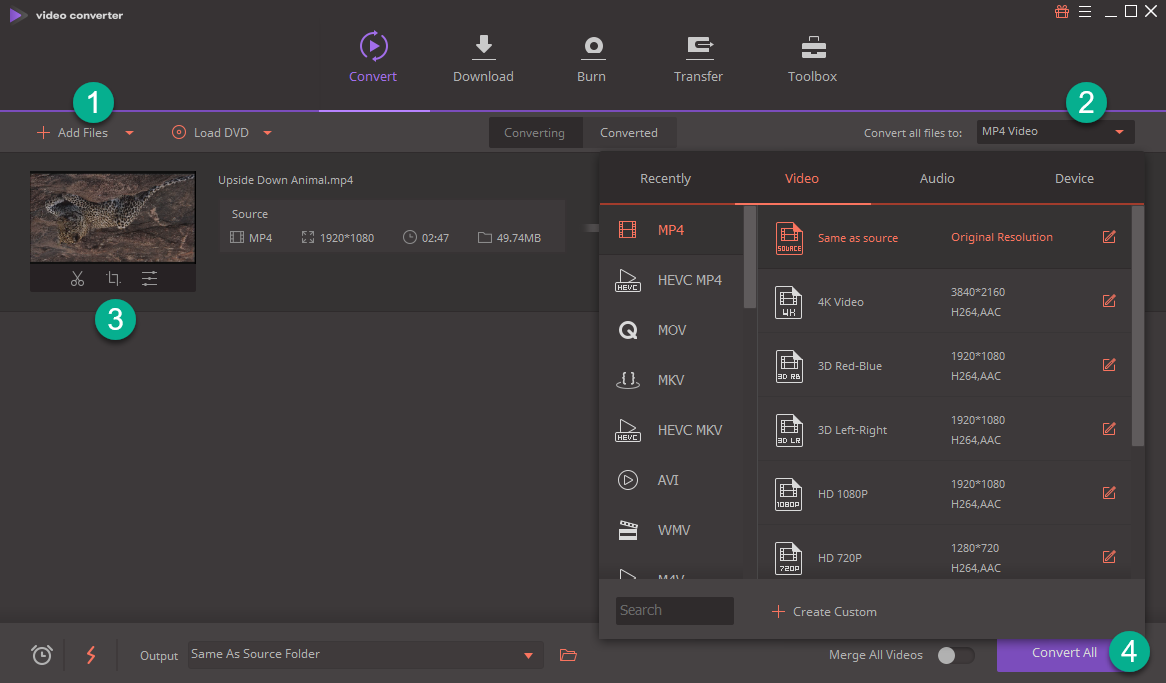Open the Toolbox section

click(x=813, y=58)
